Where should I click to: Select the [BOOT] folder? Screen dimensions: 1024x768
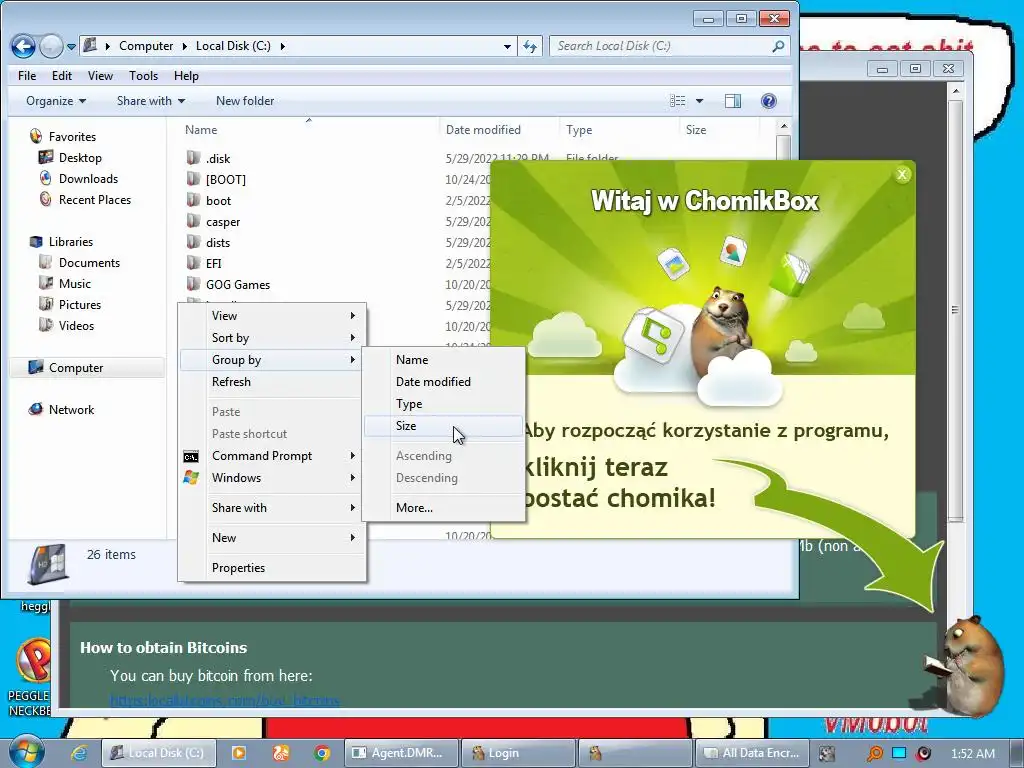(226, 180)
